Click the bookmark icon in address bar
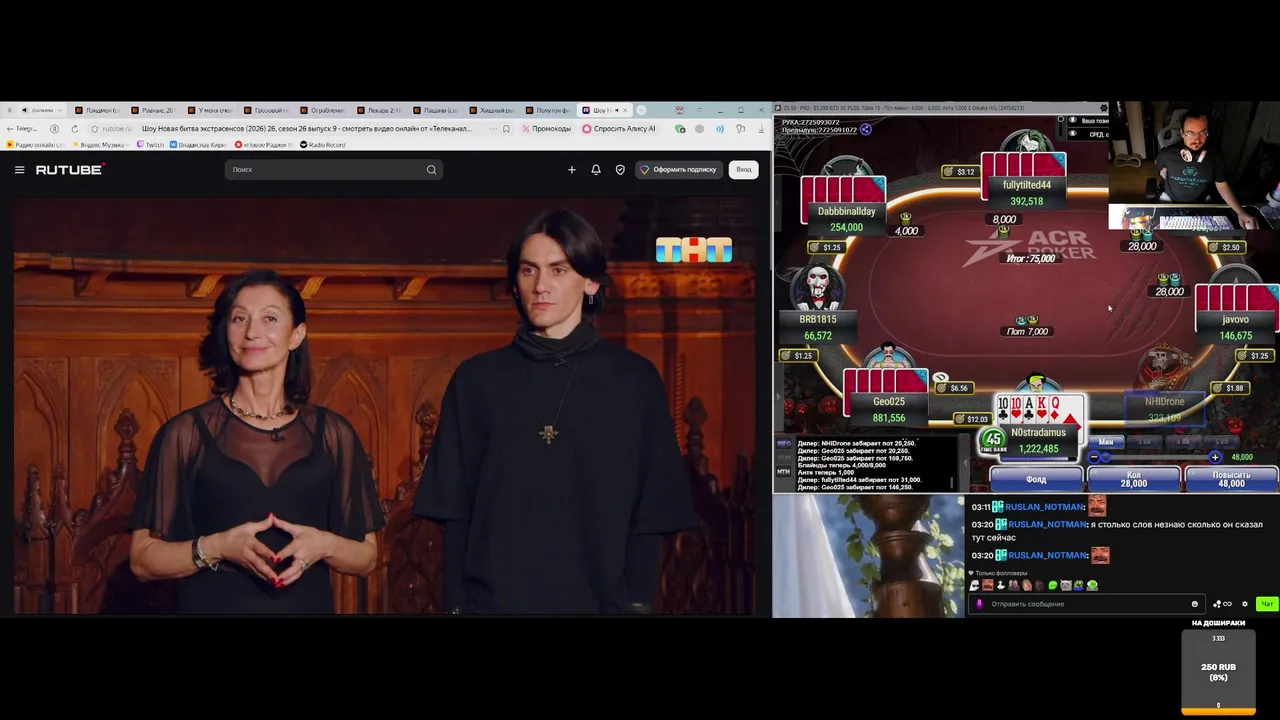The image size is (1280, 720). (506, 129)
